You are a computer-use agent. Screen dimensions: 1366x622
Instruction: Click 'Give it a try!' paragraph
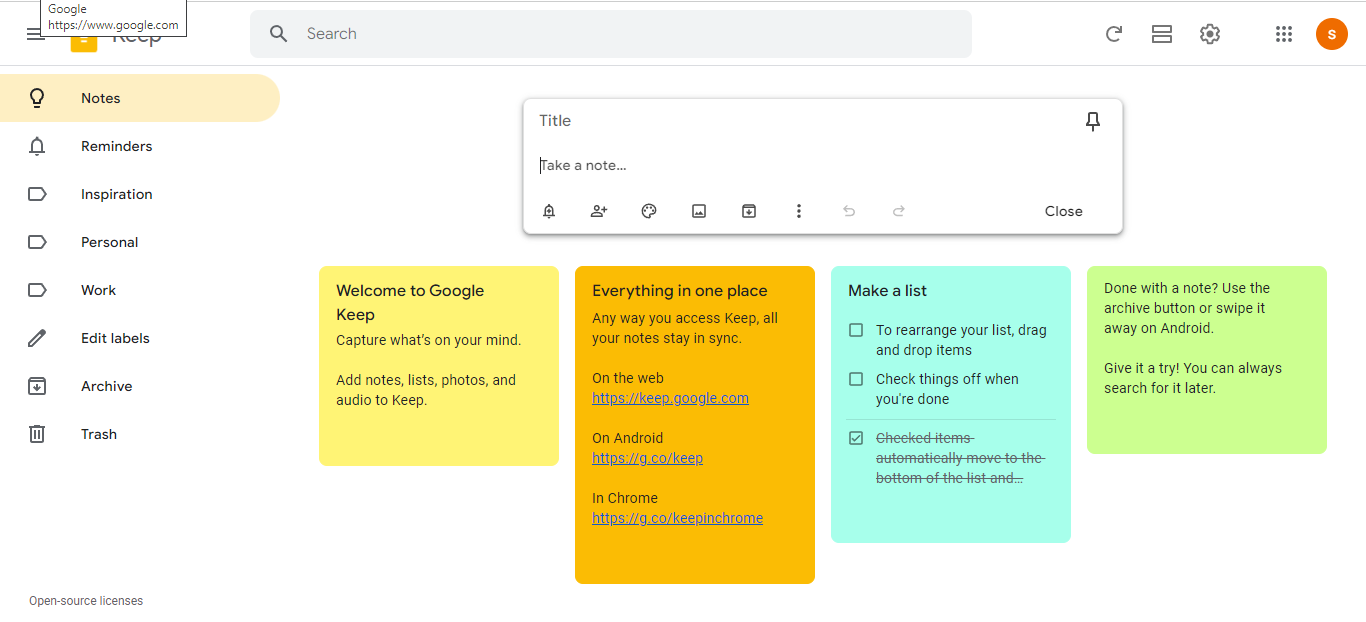click(x=1193, y=378)
